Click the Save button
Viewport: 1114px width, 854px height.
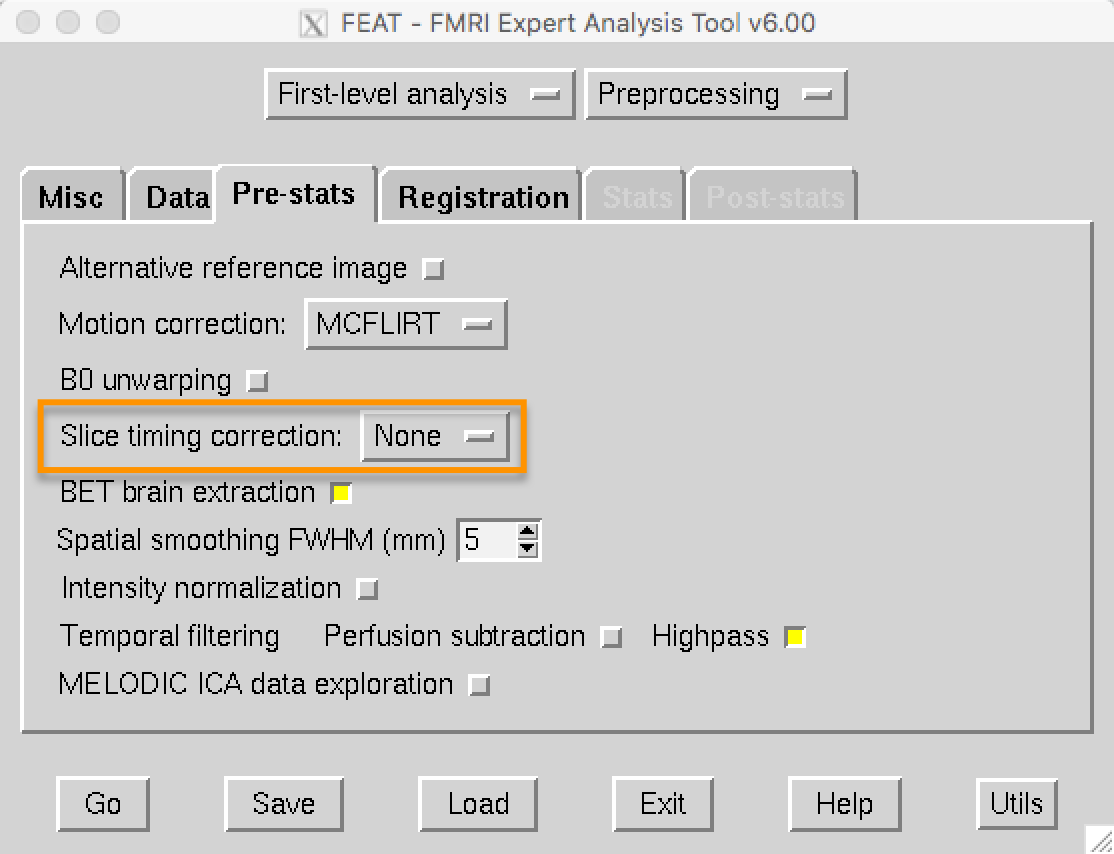pos(283,804)
